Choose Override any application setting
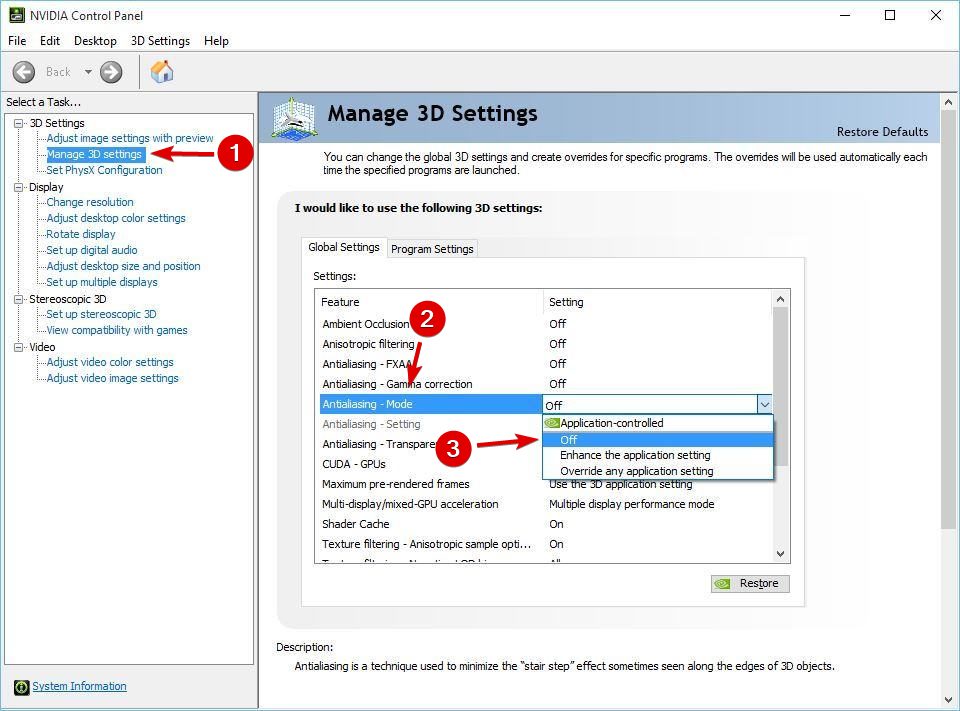Image resolution: width=960 pixels, height=711 pixels. (x=658, y=471)
